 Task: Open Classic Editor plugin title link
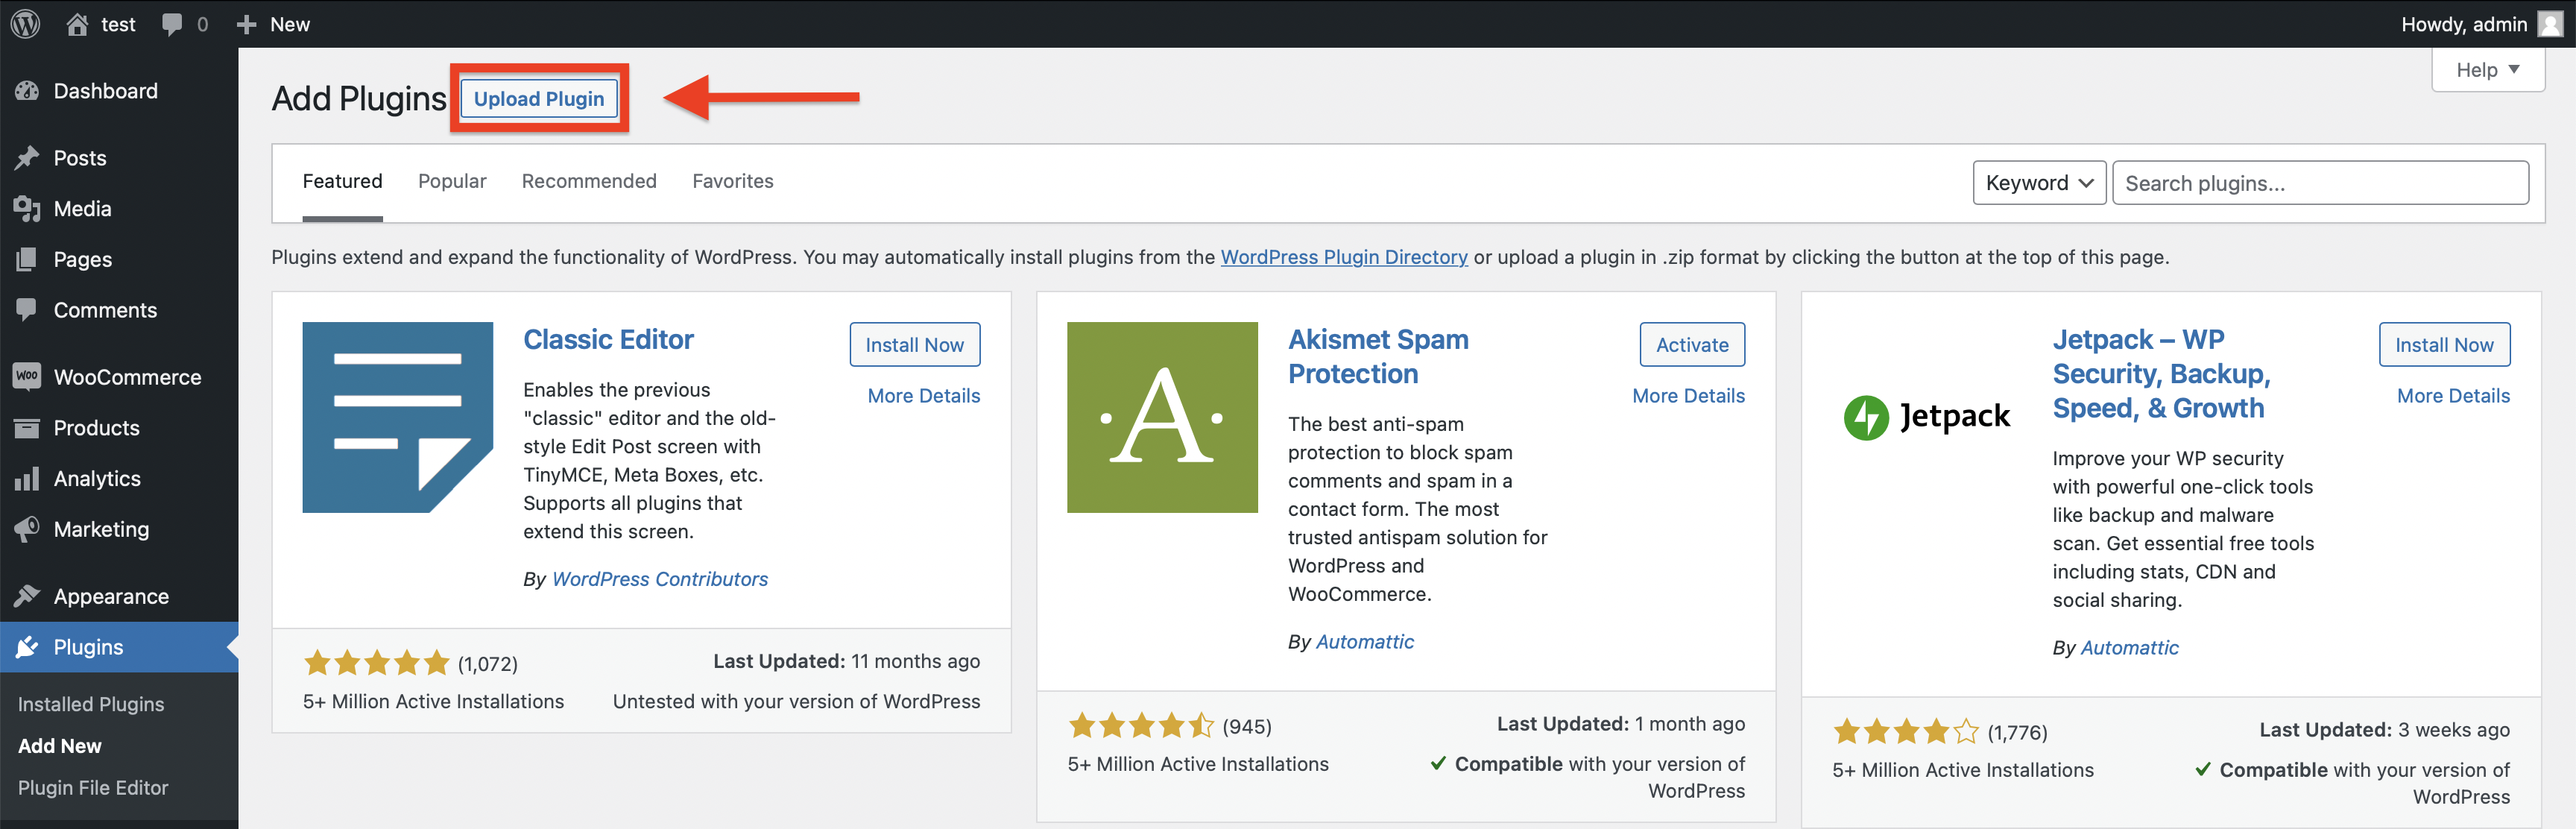point(608,340)
